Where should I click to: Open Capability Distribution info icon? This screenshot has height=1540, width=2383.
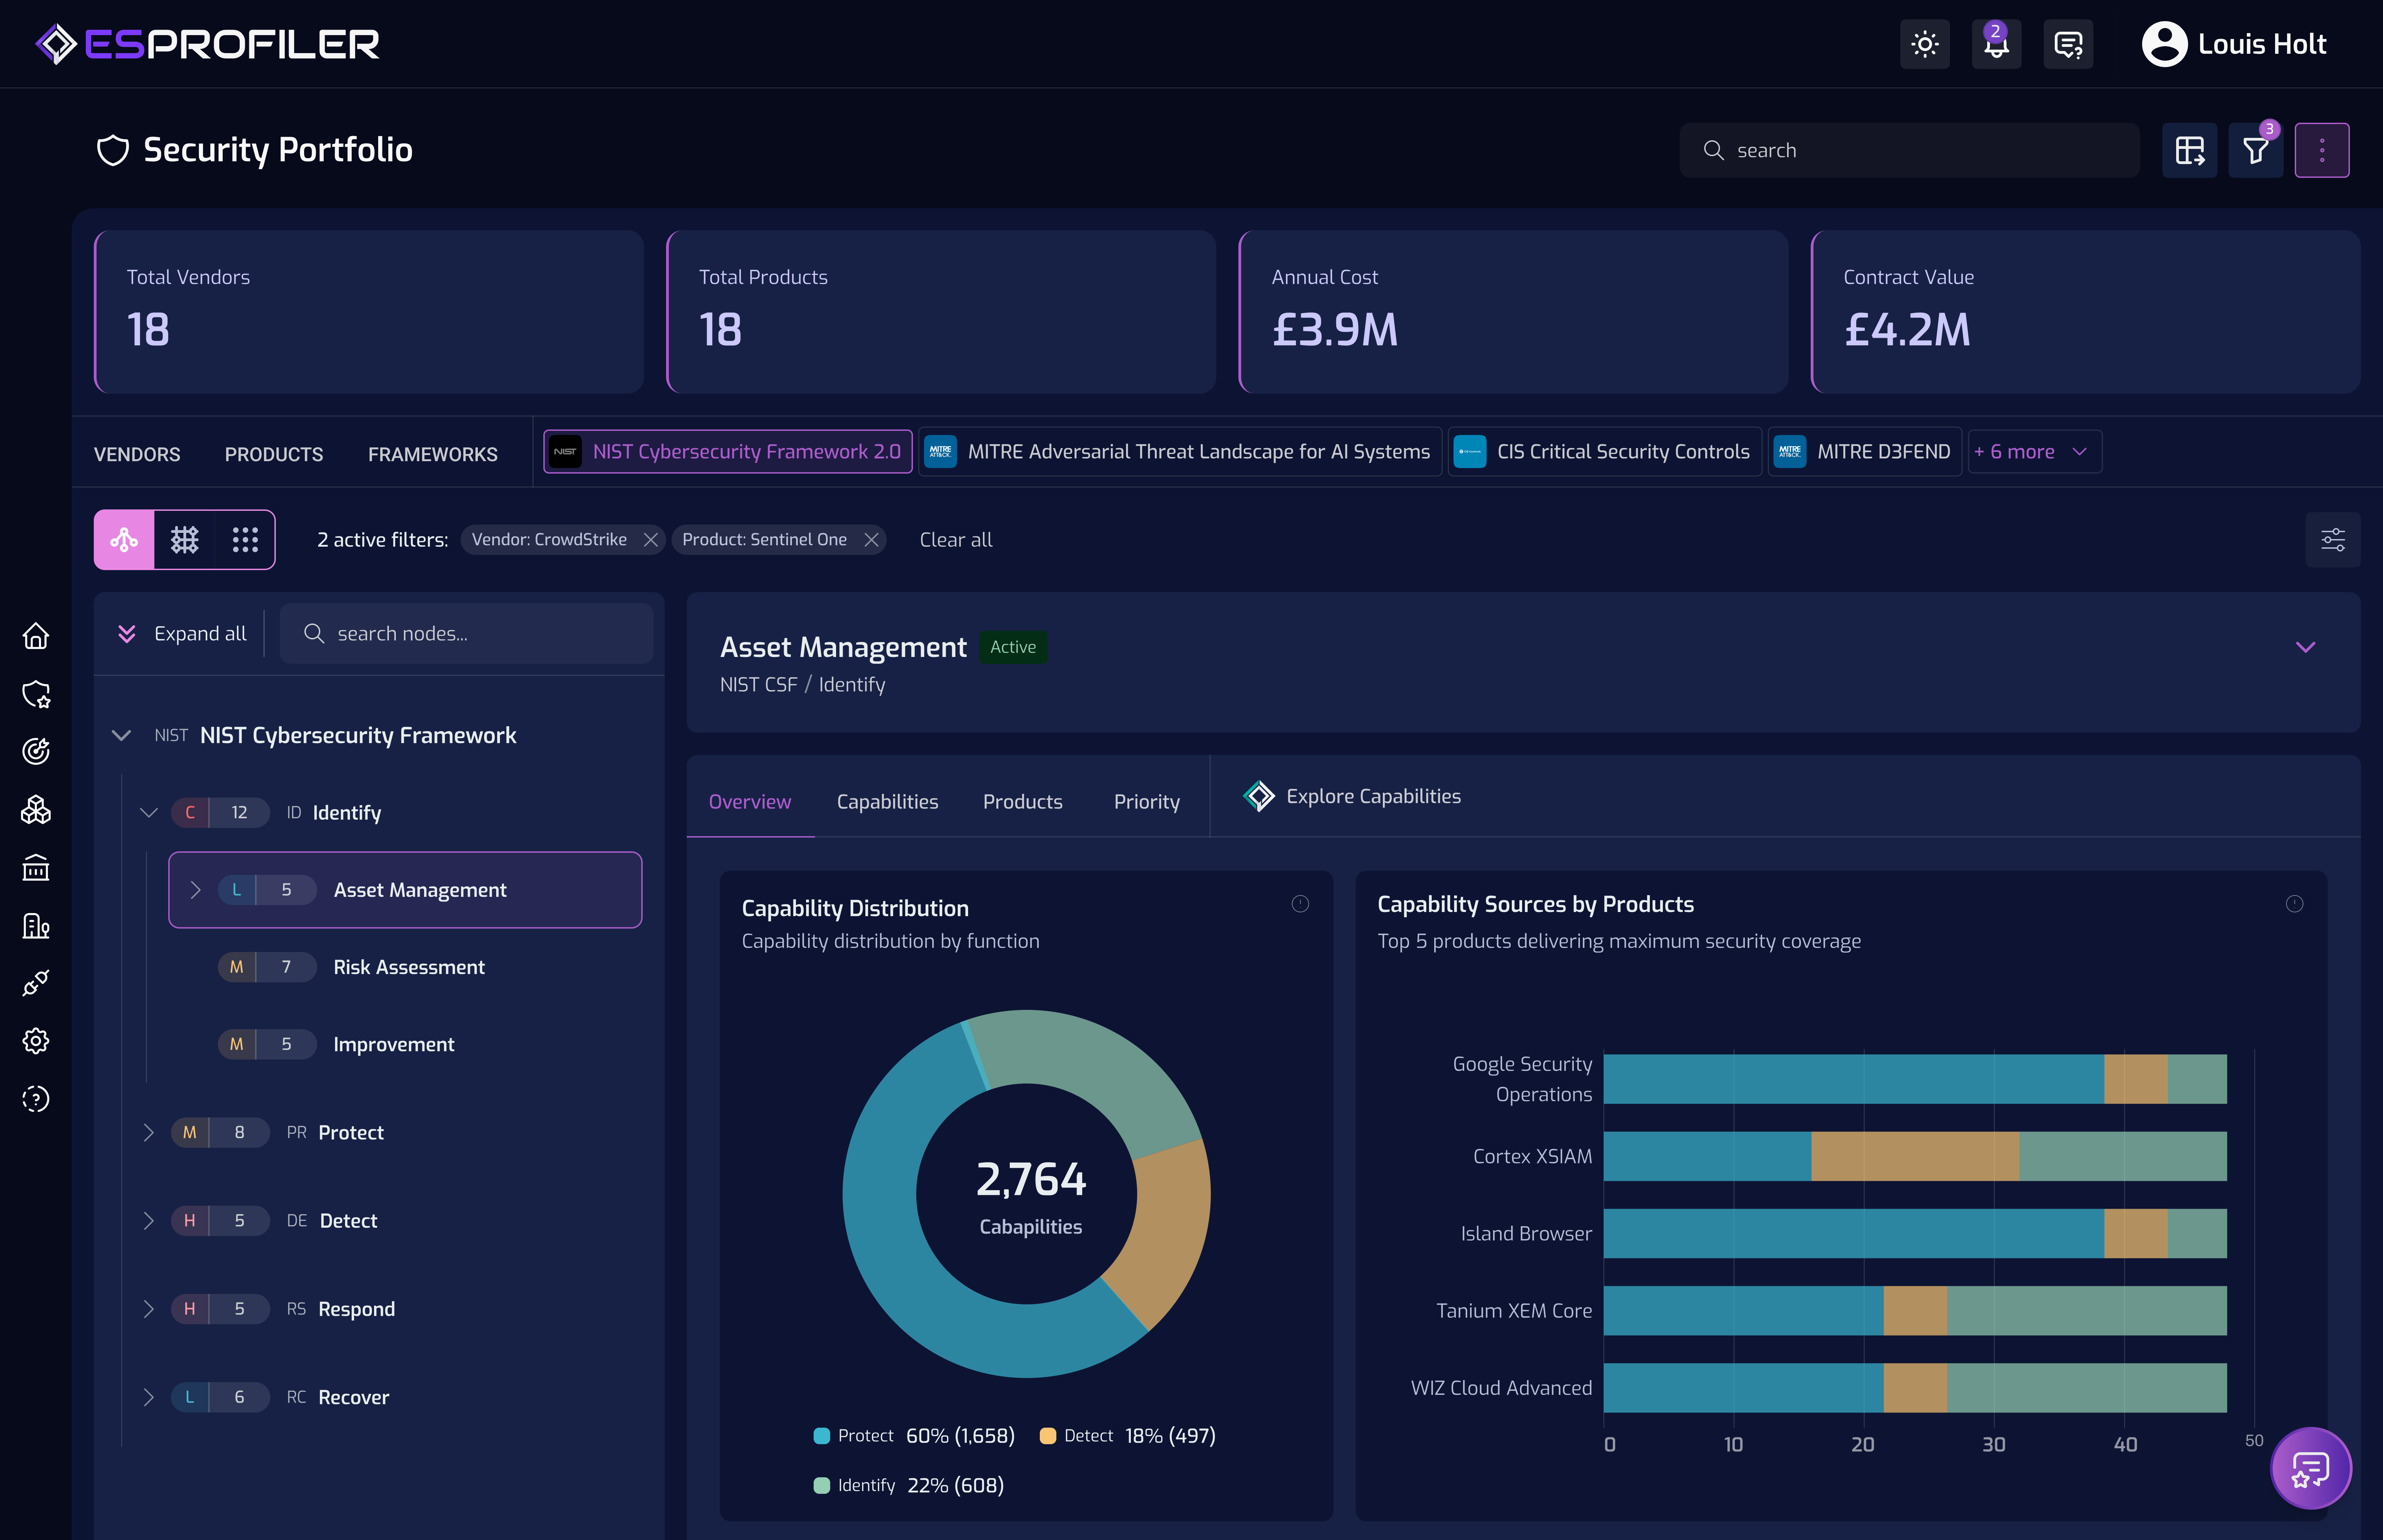(x=1300, y=904)
